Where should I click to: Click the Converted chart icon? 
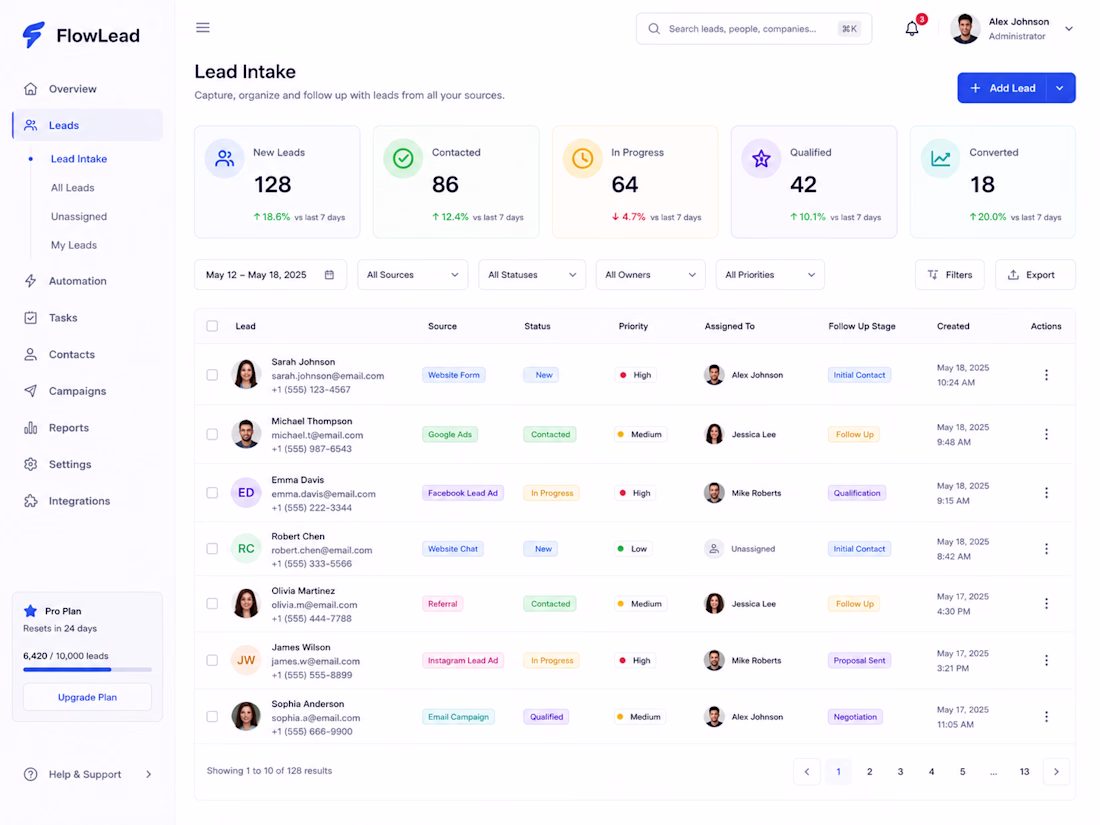pos(940,159)
